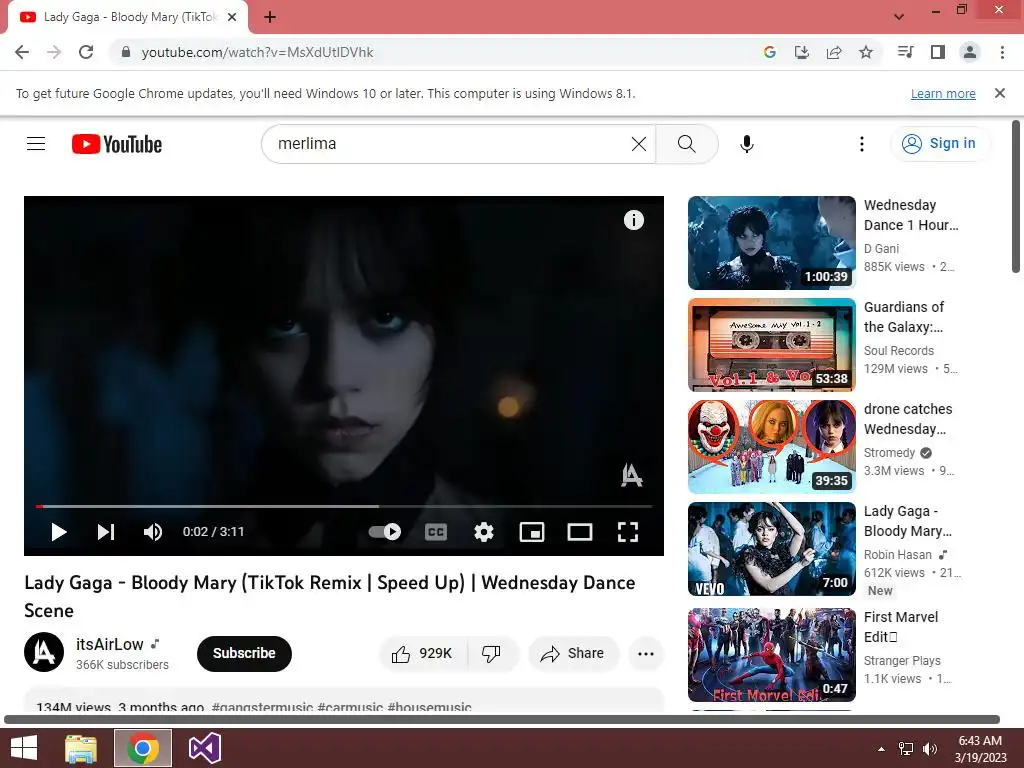Mute the video volume

(x=153, y=532)
